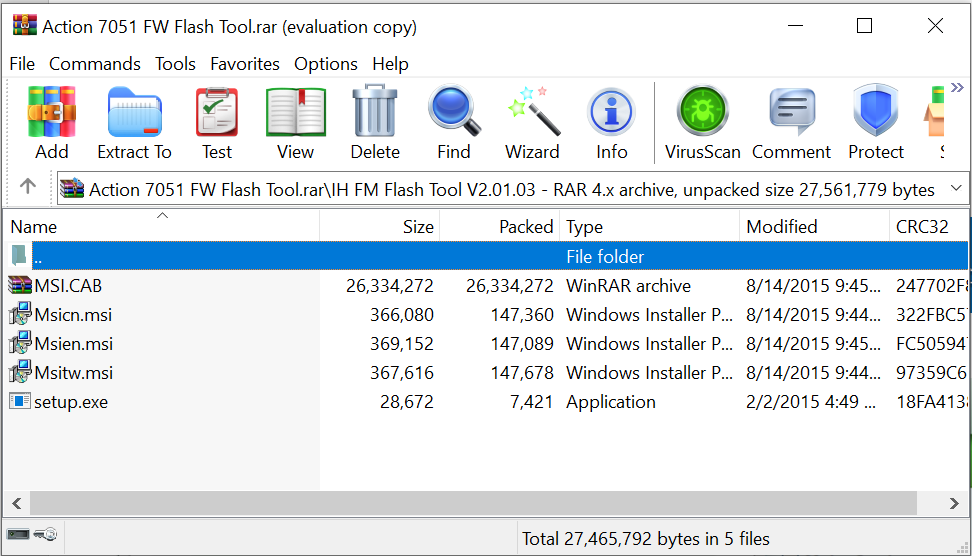Screen dimensions: 972x556
Task: Sort files by the Size column
Action: 379,226
